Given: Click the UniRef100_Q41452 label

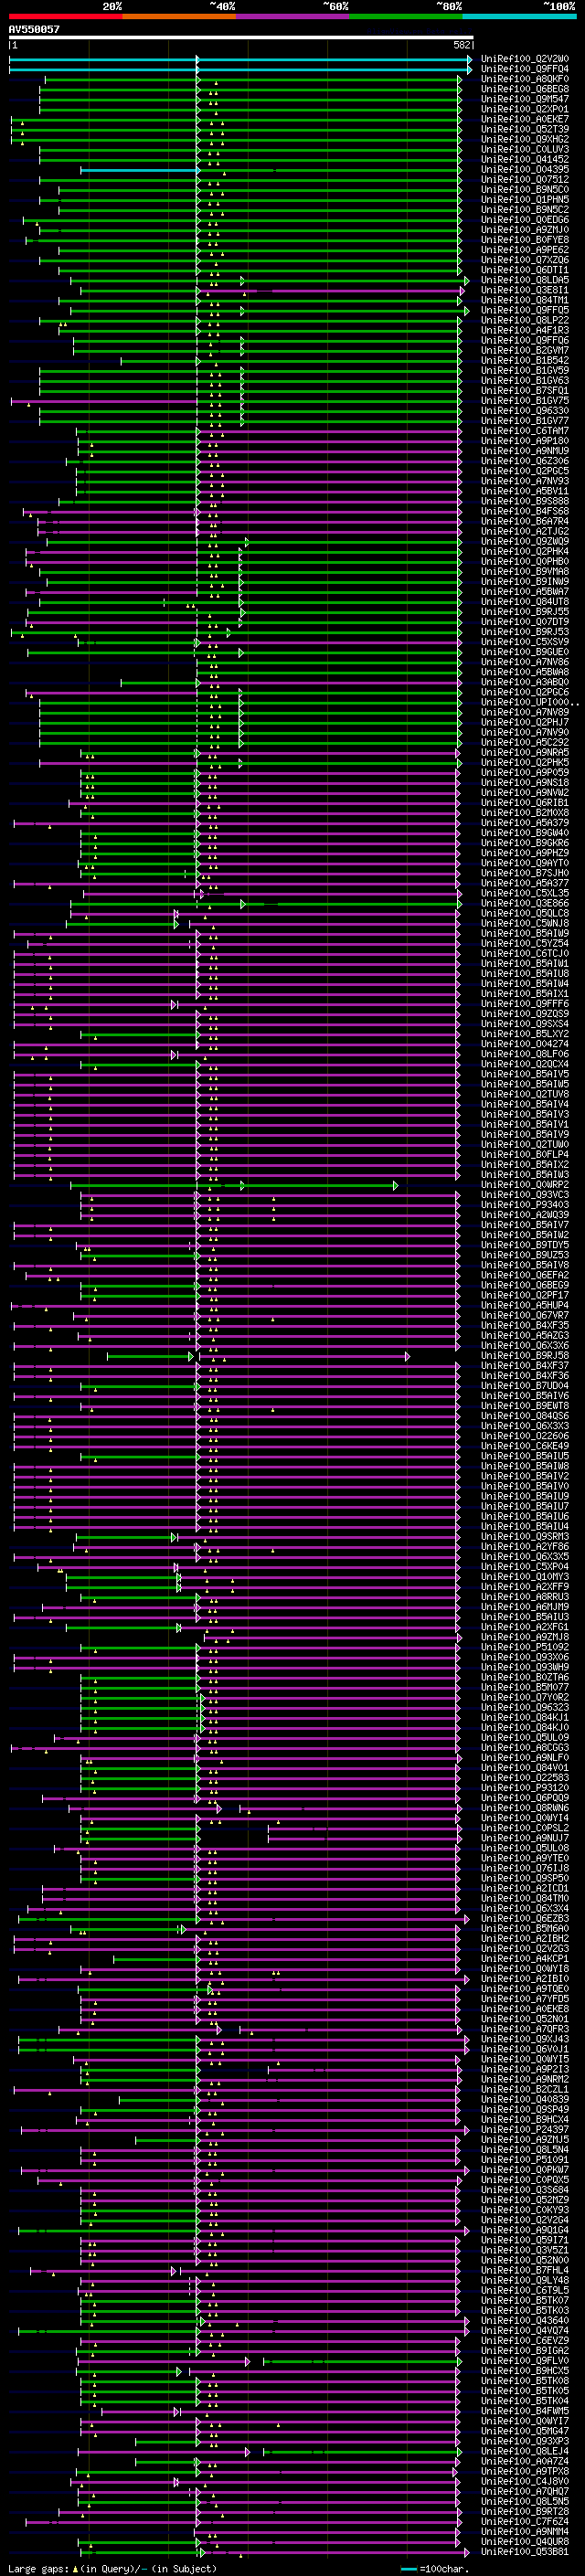Looking at the screenshot, I should (525, 159).
